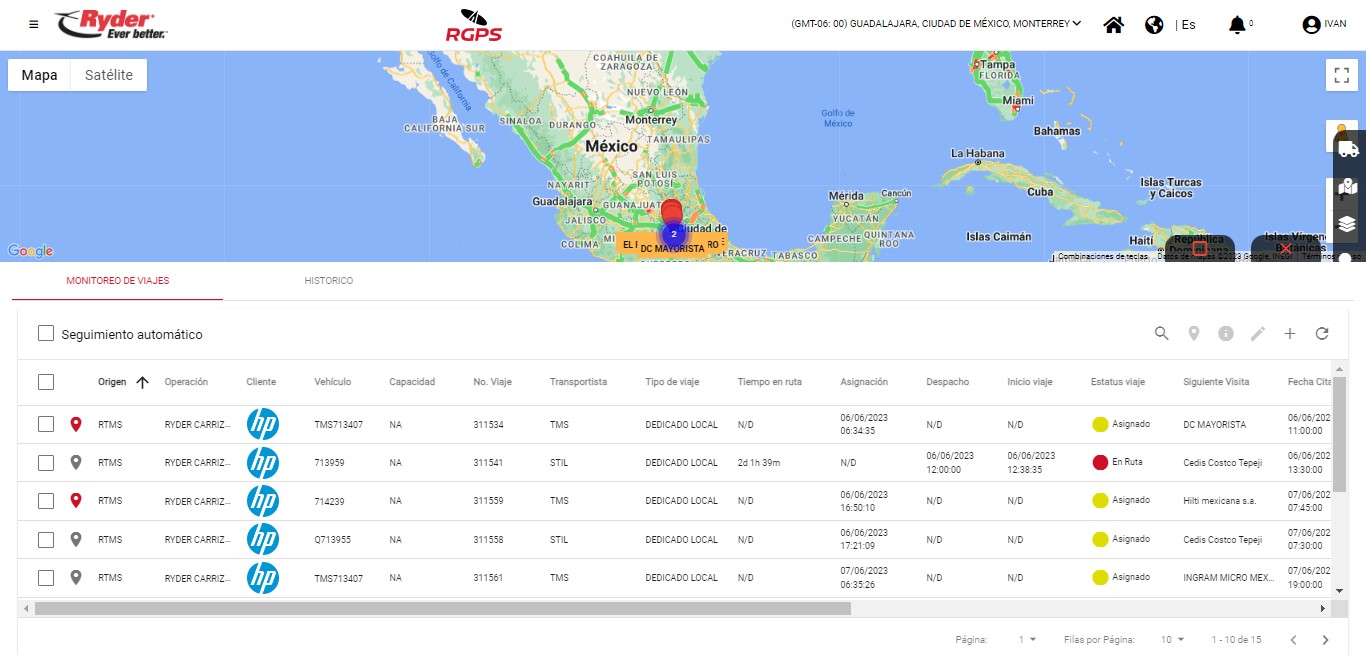Screen dimensions: 1366x655
Task: Click the search icon above table
Action: pos(1161,334)
